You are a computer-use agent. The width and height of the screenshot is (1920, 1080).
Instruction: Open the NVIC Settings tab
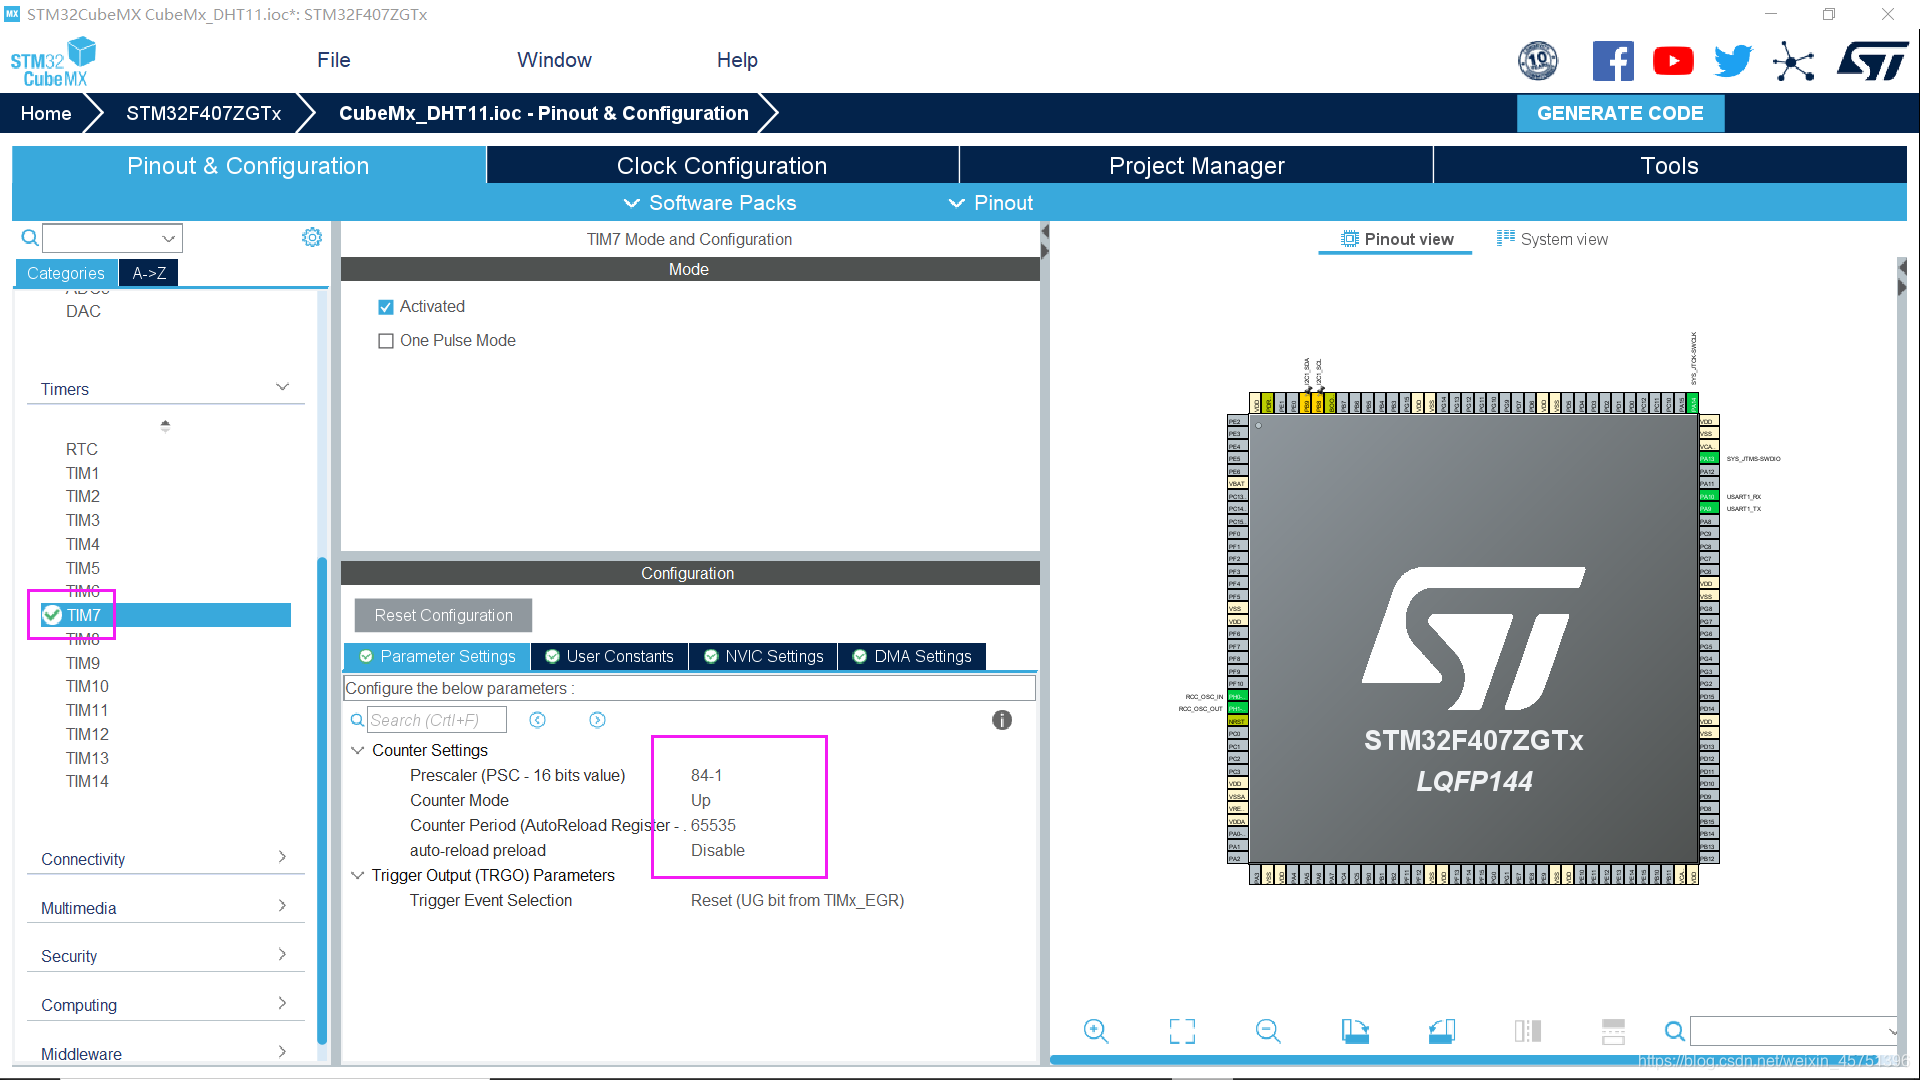(764, 656)
